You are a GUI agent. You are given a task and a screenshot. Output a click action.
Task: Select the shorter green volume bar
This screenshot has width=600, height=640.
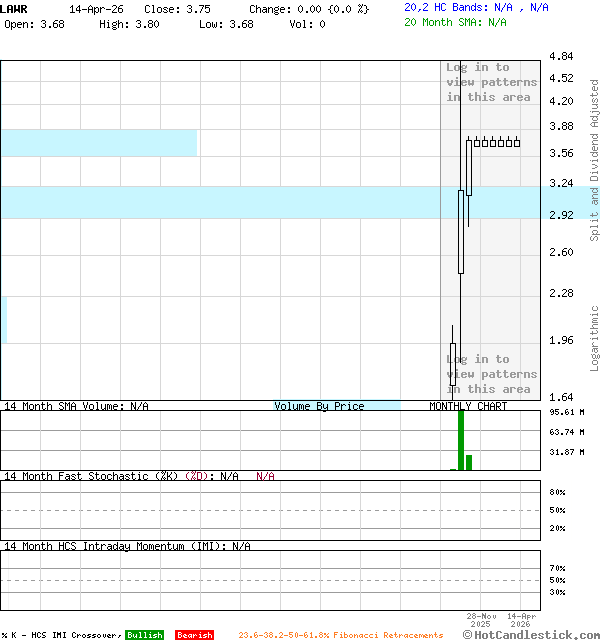click(469, 462)
